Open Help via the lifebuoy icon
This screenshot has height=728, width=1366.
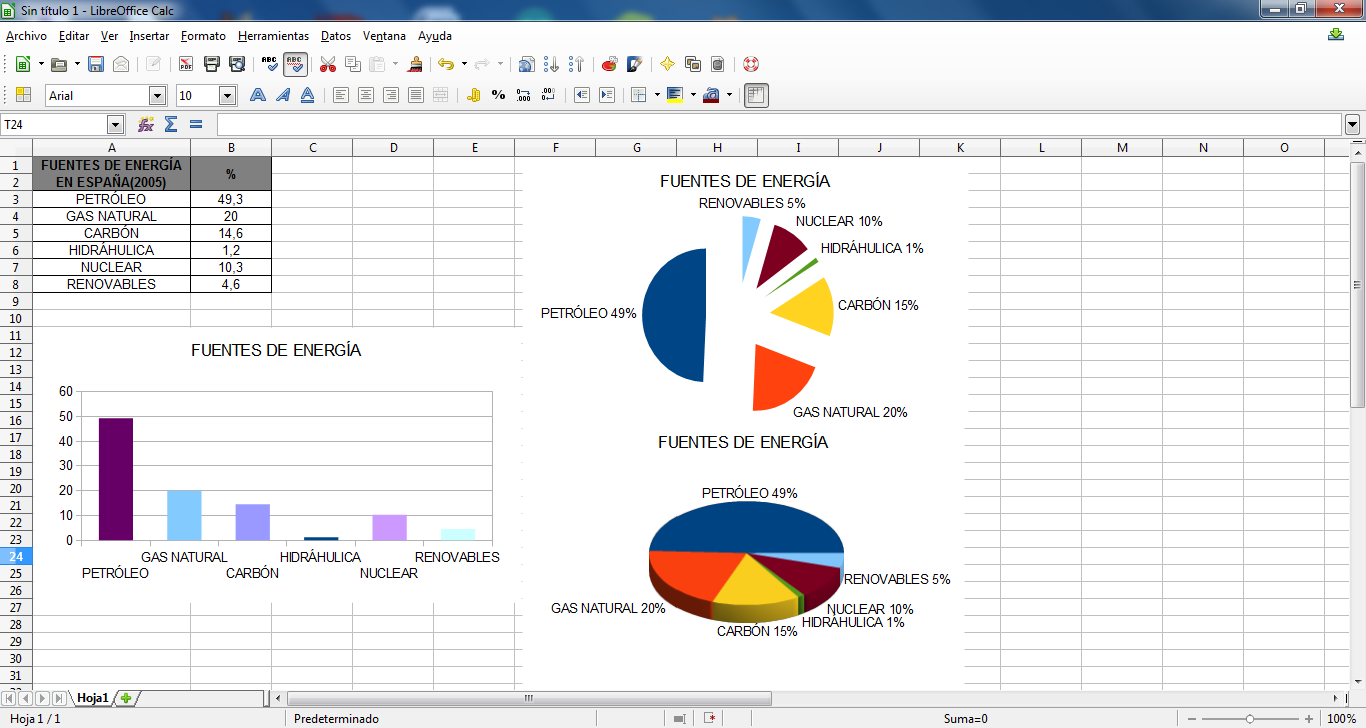750,64
